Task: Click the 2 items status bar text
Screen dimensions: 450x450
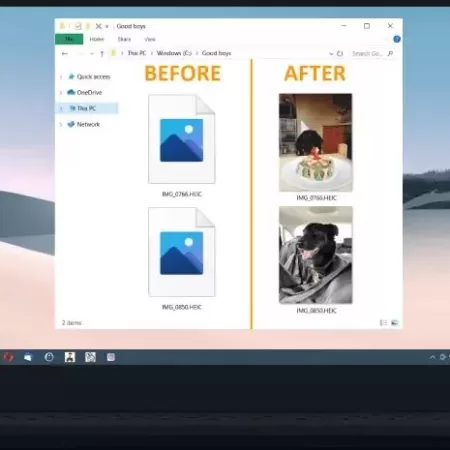Action: pos(72,323)
